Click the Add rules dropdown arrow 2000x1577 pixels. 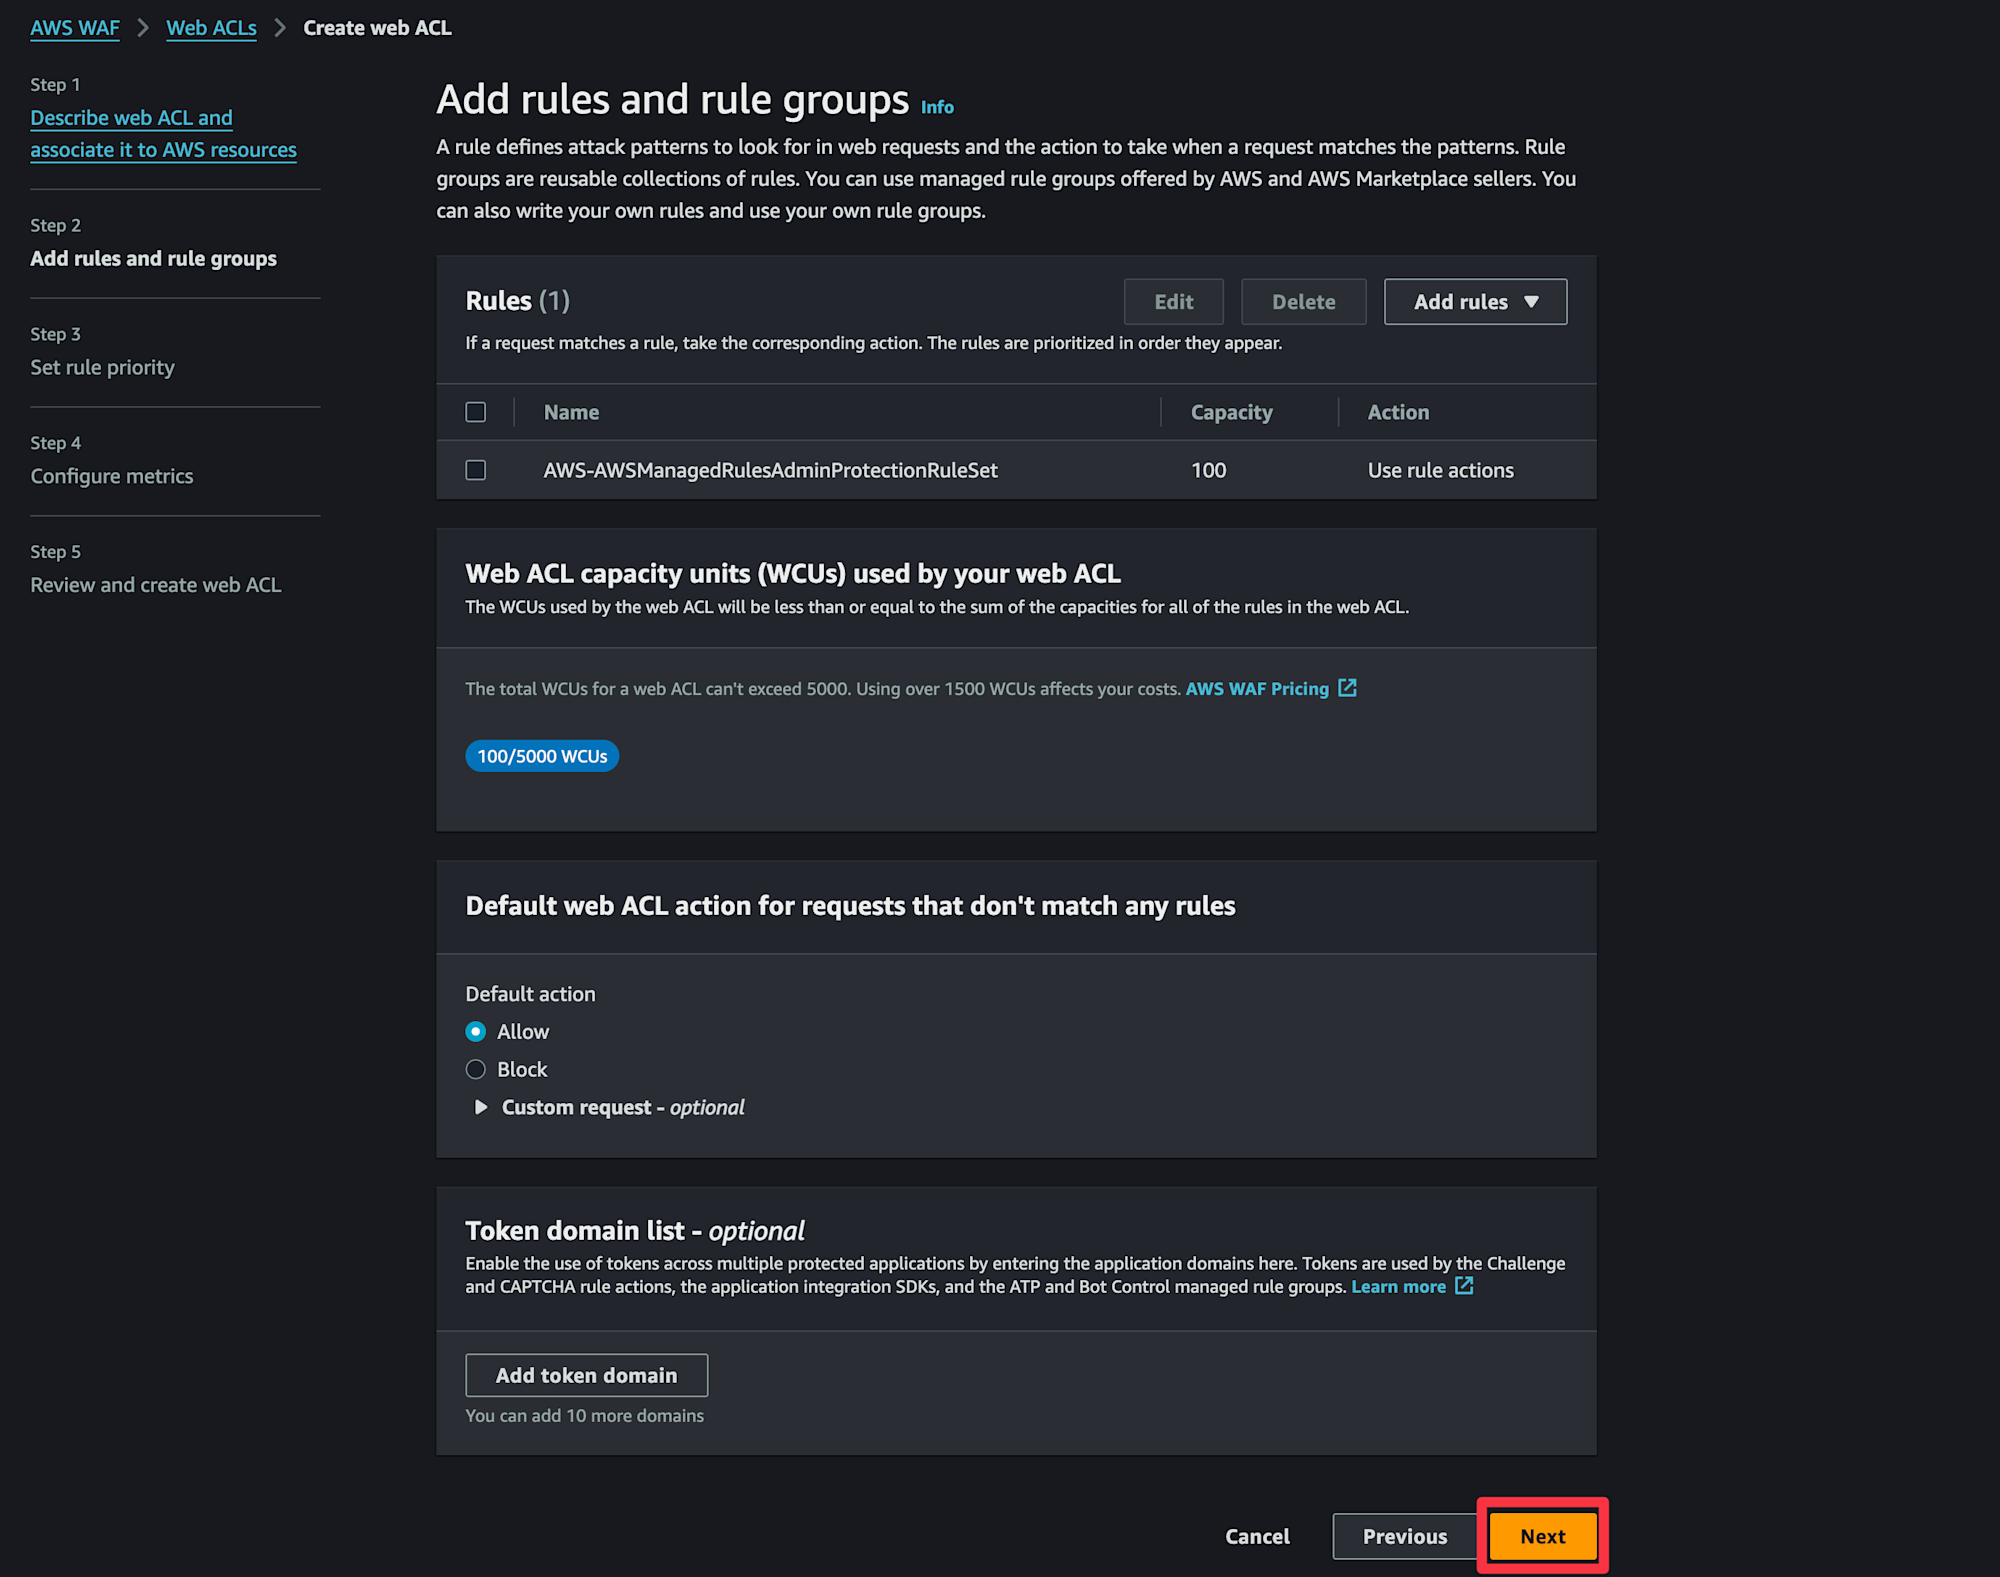[1531, 302]
